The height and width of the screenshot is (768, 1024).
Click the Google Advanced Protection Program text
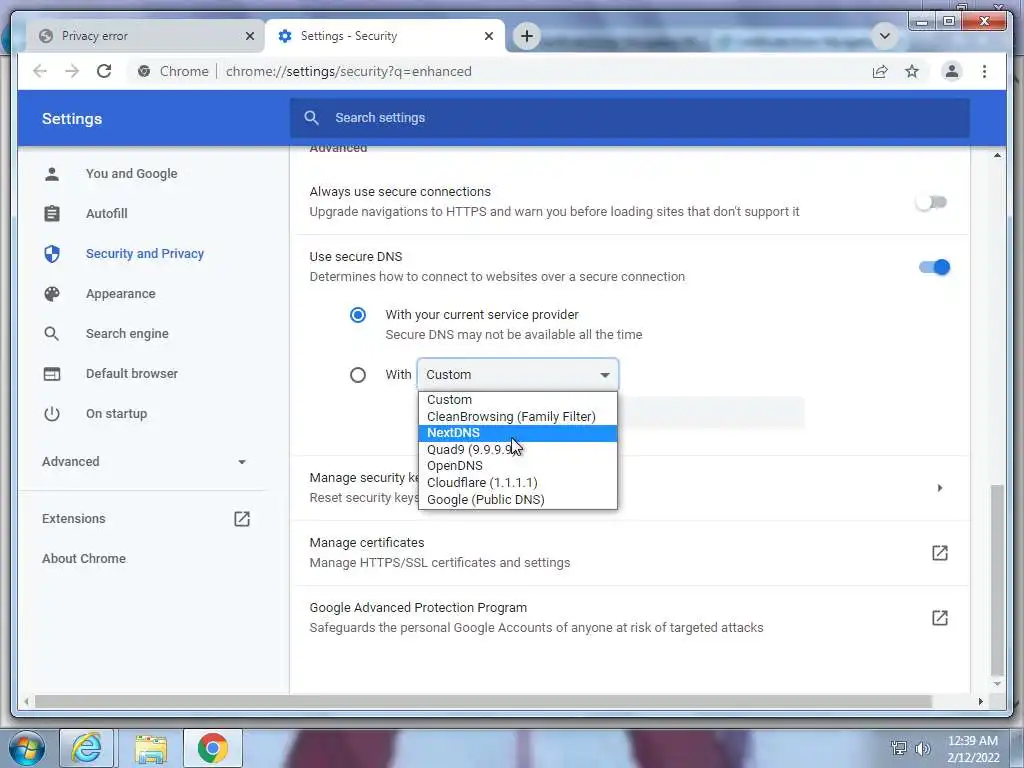418,607
